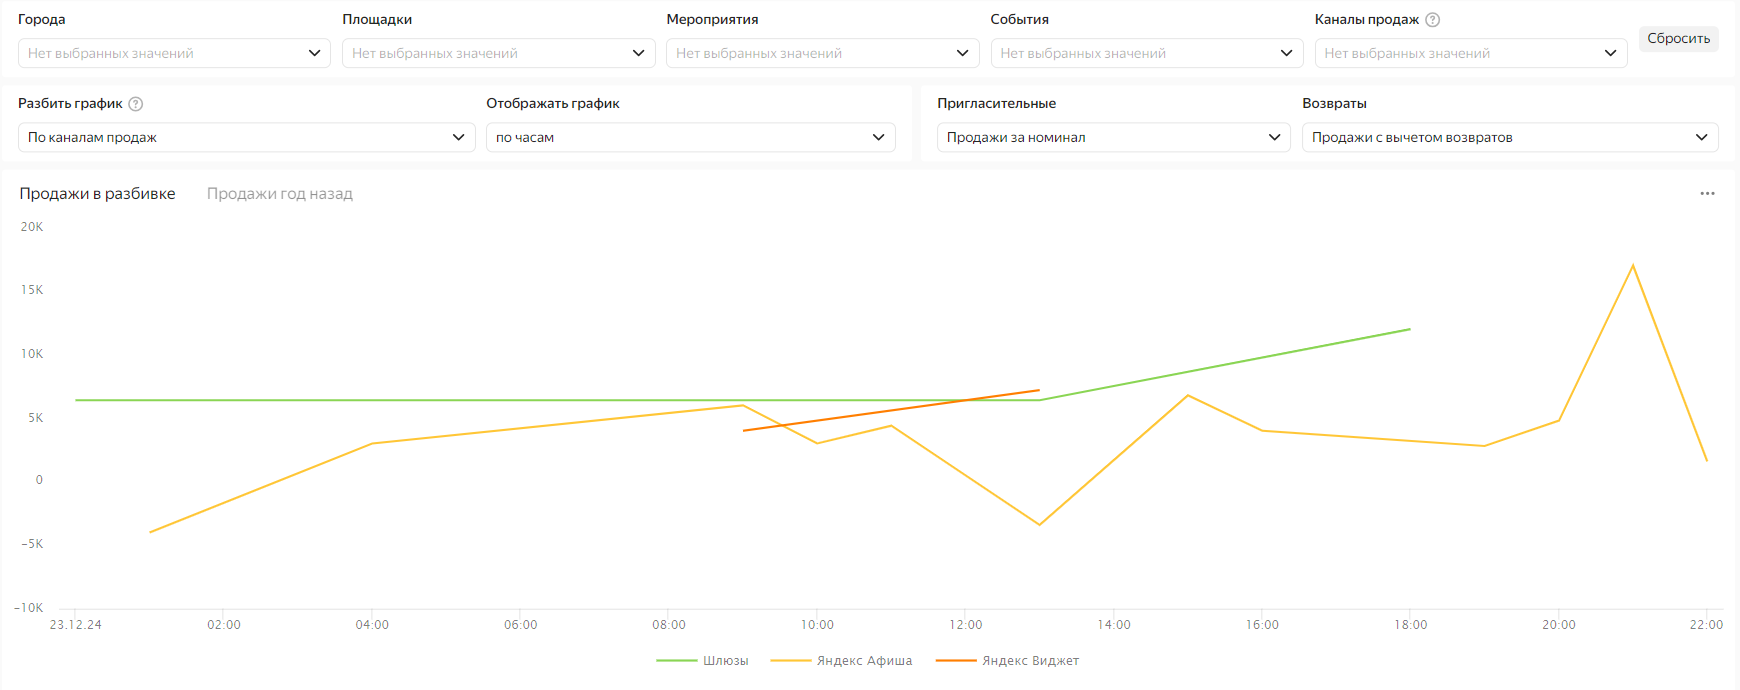Click chevron arrow in События filter

click(x=1286, y=53)
